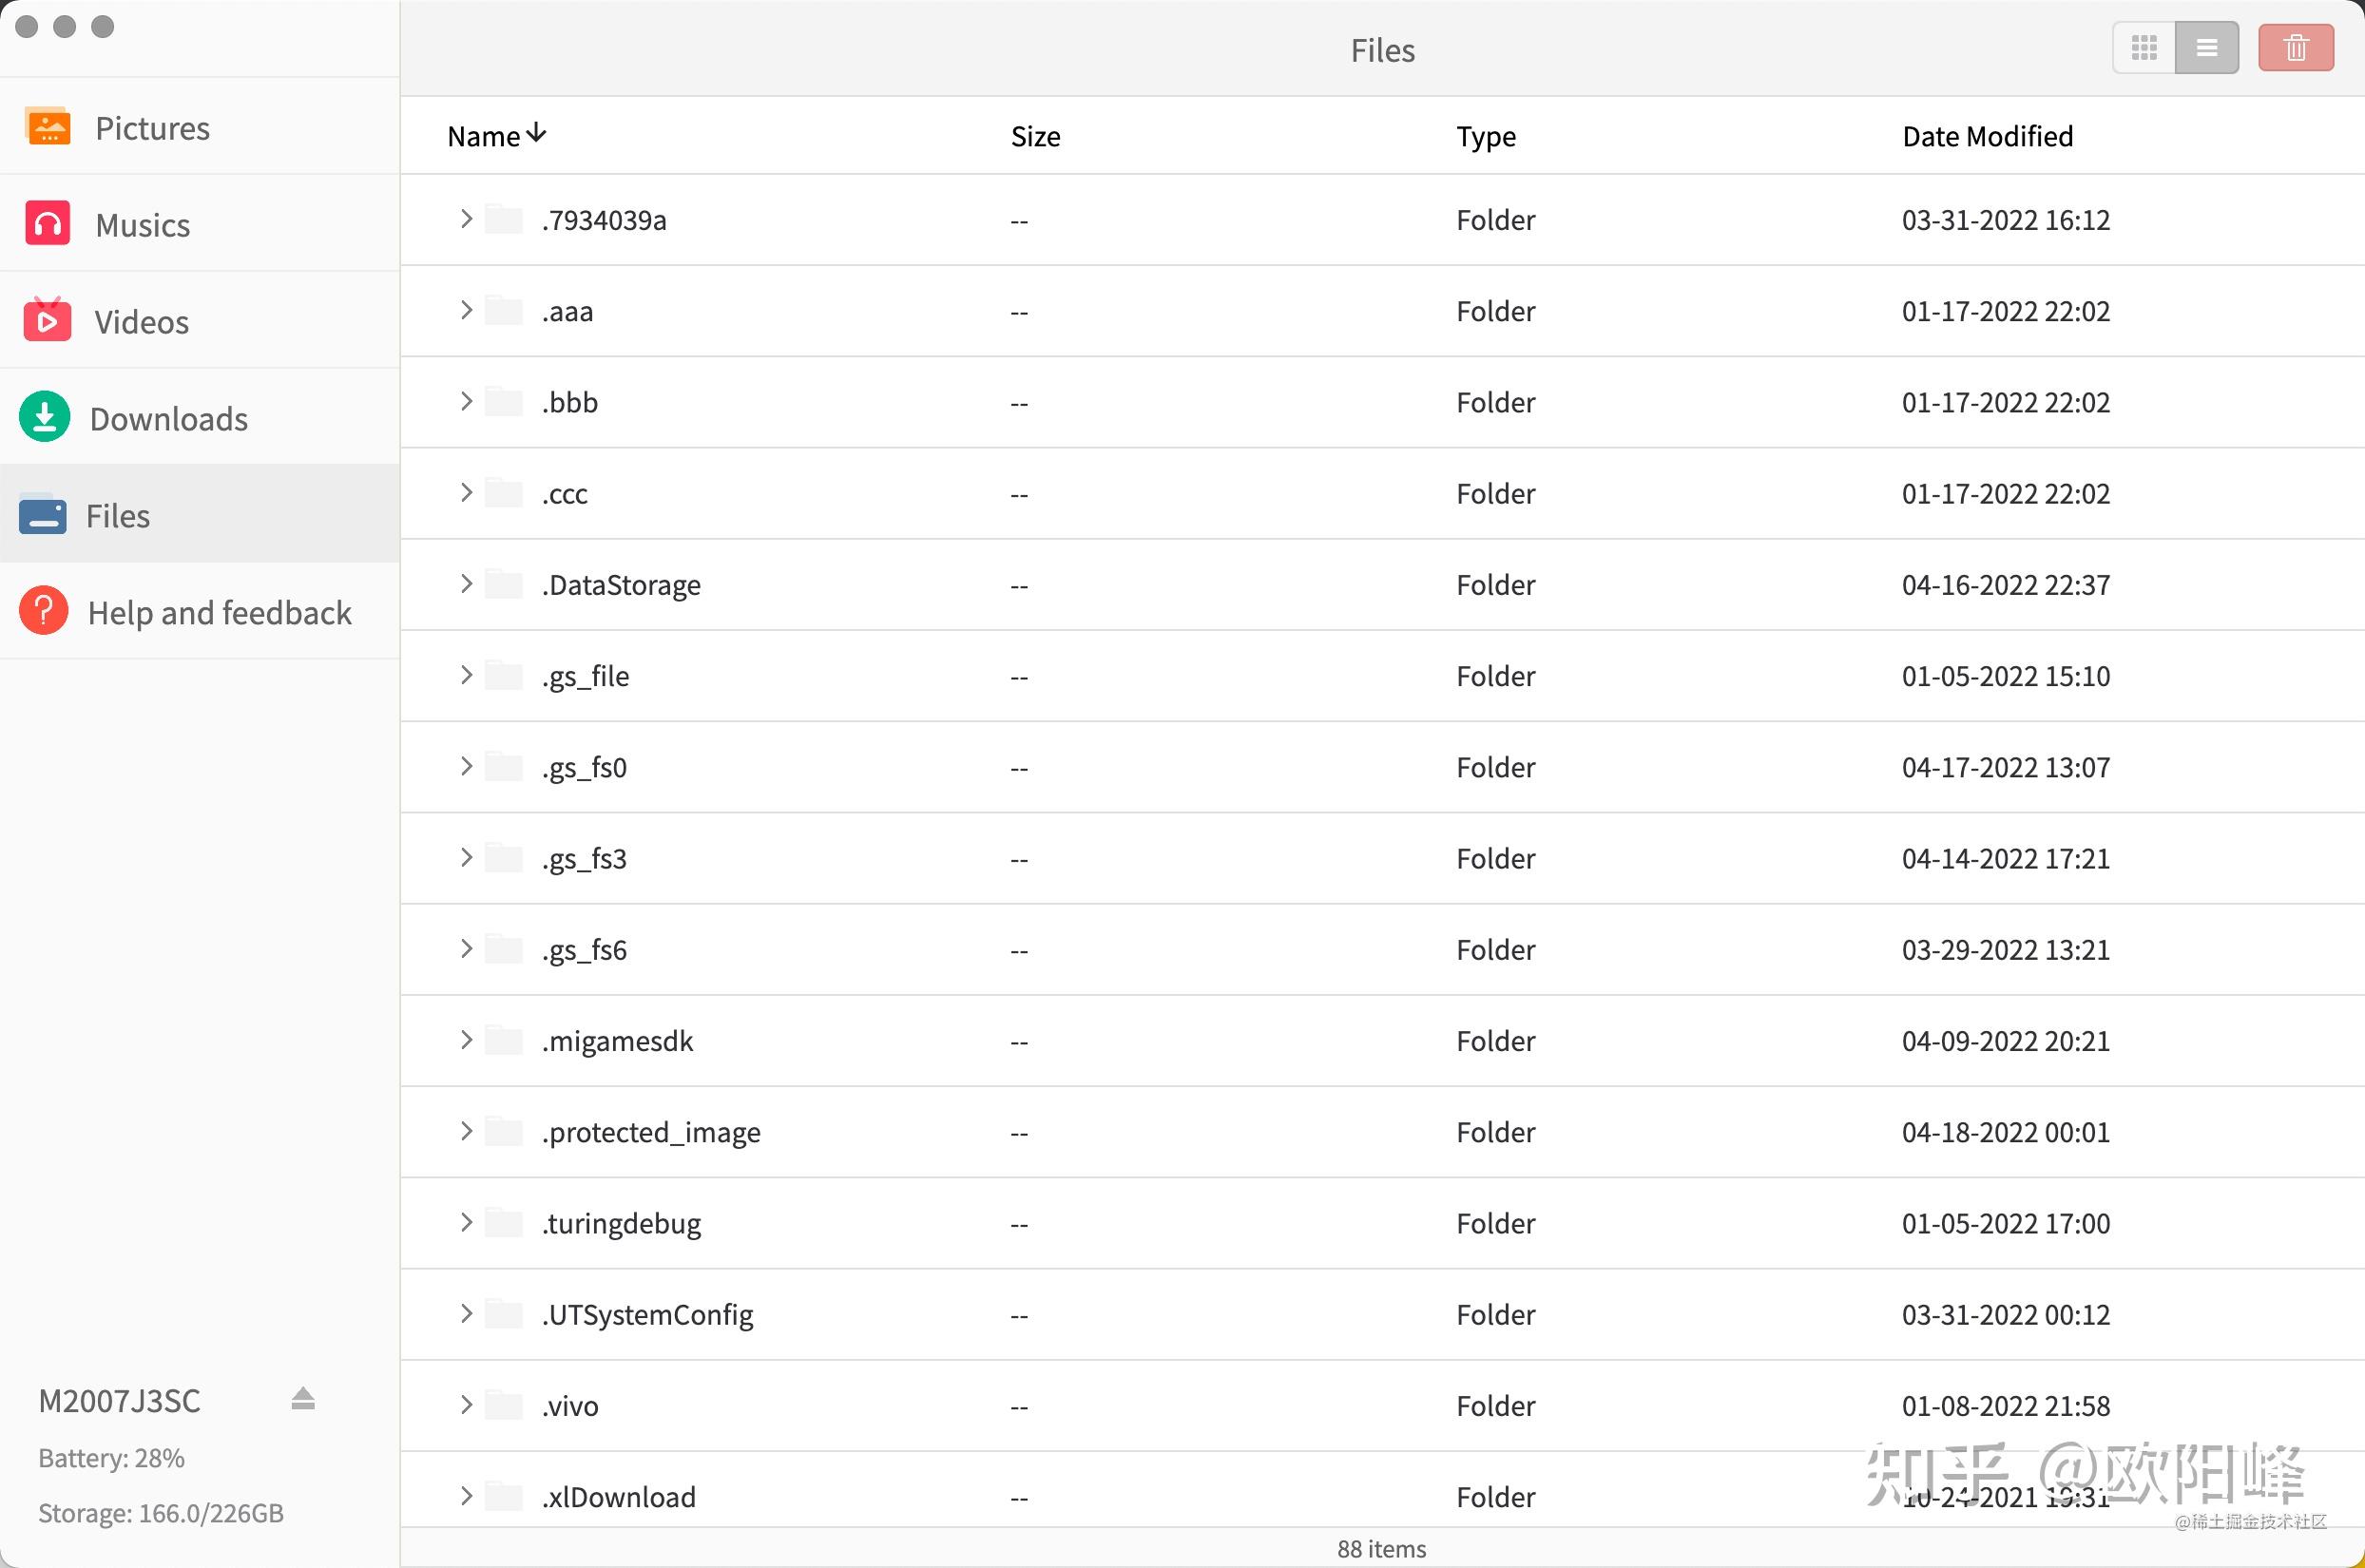Sort files by Size column
Screen dimensions: 2365x1568
[x=1035, y=136]
